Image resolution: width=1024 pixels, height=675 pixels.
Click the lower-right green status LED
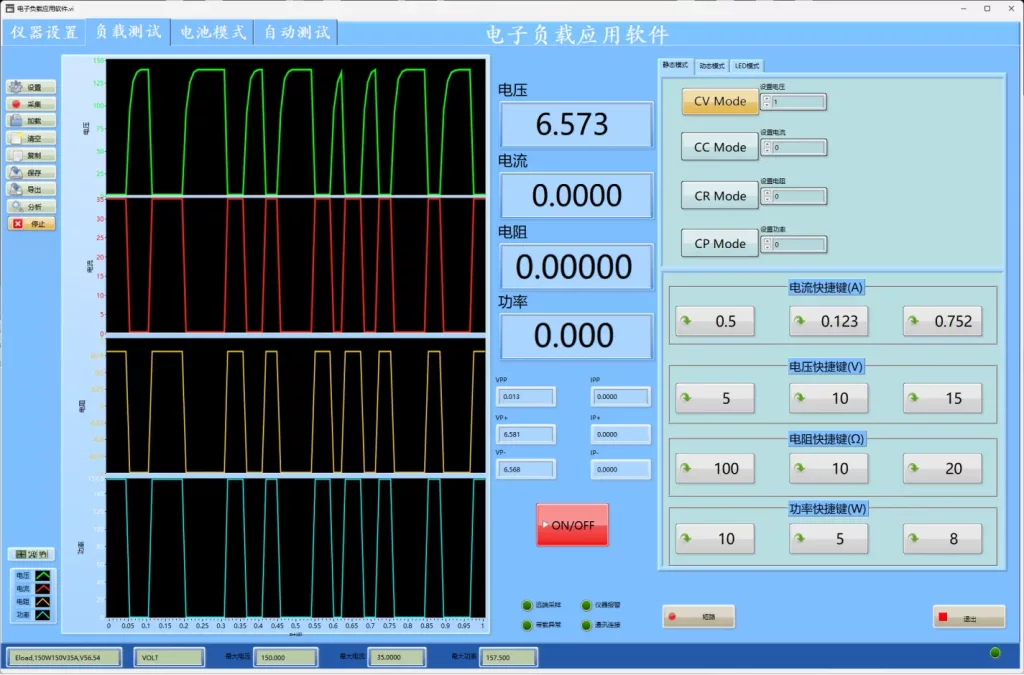586,625
